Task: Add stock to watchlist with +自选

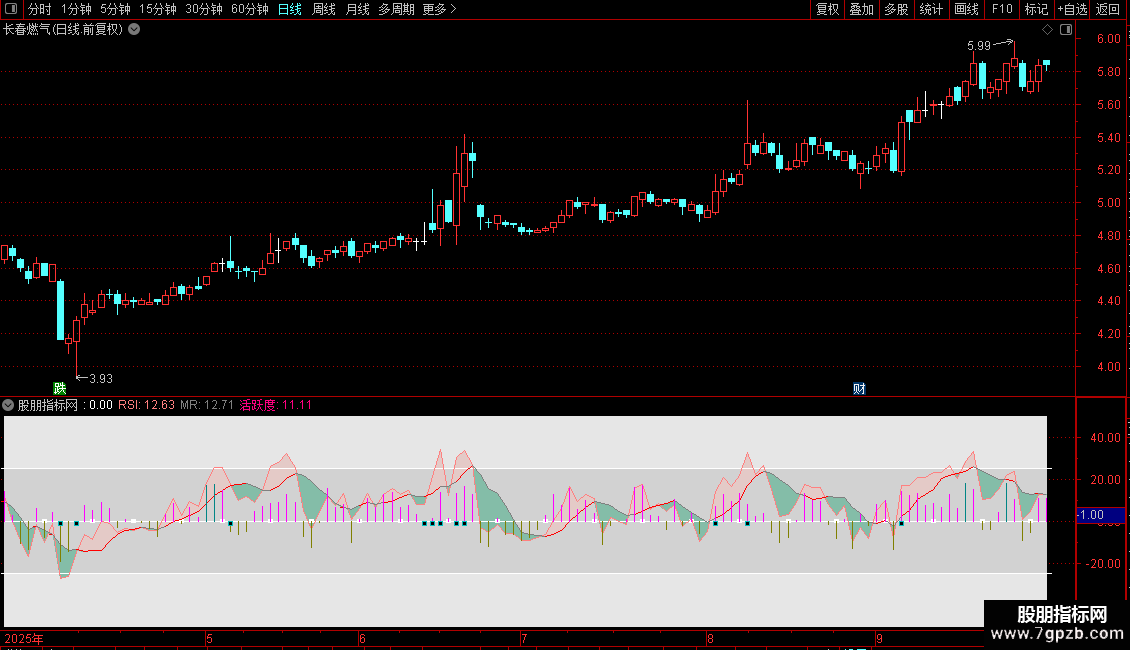Action: [x=1072, y=9]
